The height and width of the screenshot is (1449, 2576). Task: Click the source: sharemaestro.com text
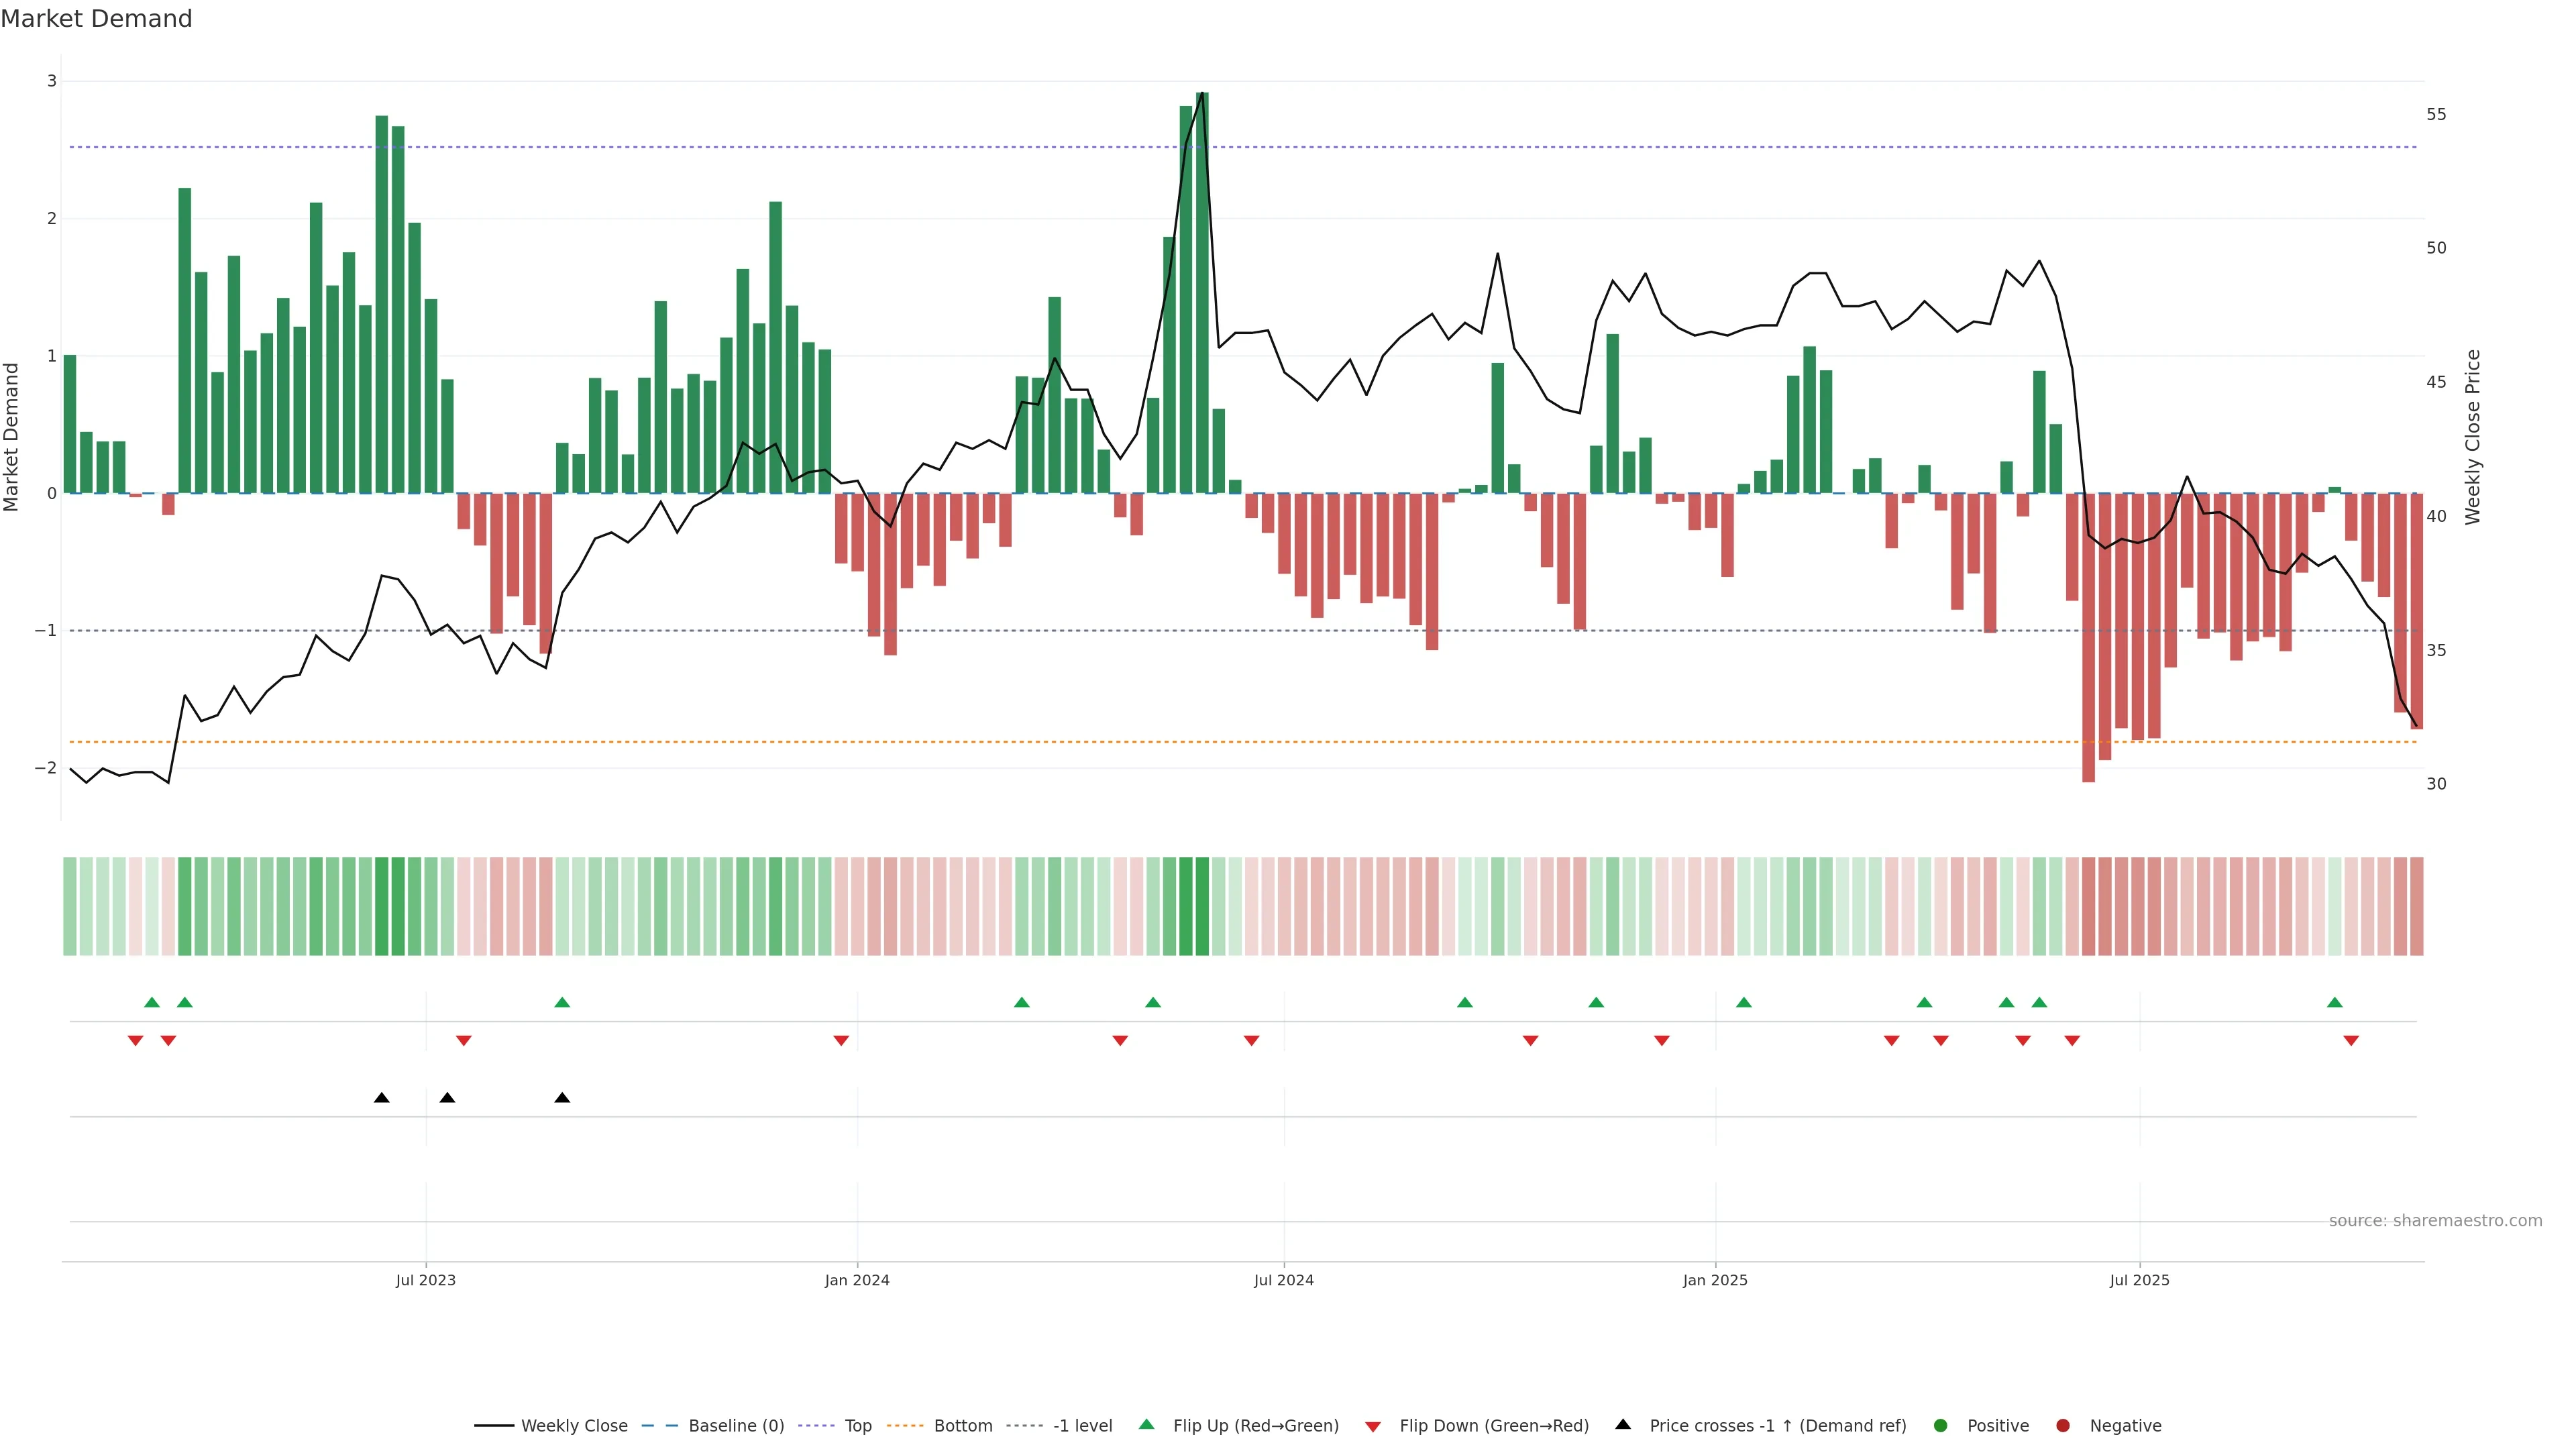click(x=2435, y=1221)
